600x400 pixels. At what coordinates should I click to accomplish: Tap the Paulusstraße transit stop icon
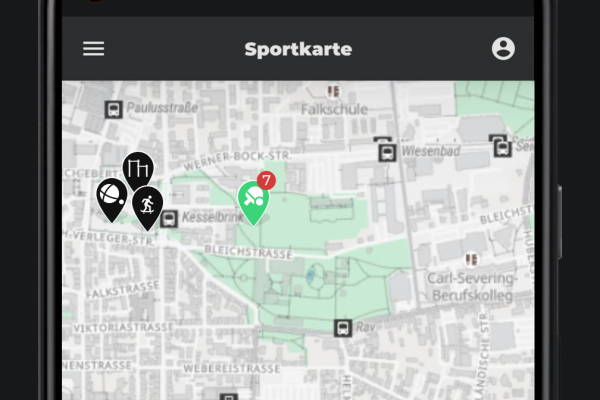[x=113, y=109]
